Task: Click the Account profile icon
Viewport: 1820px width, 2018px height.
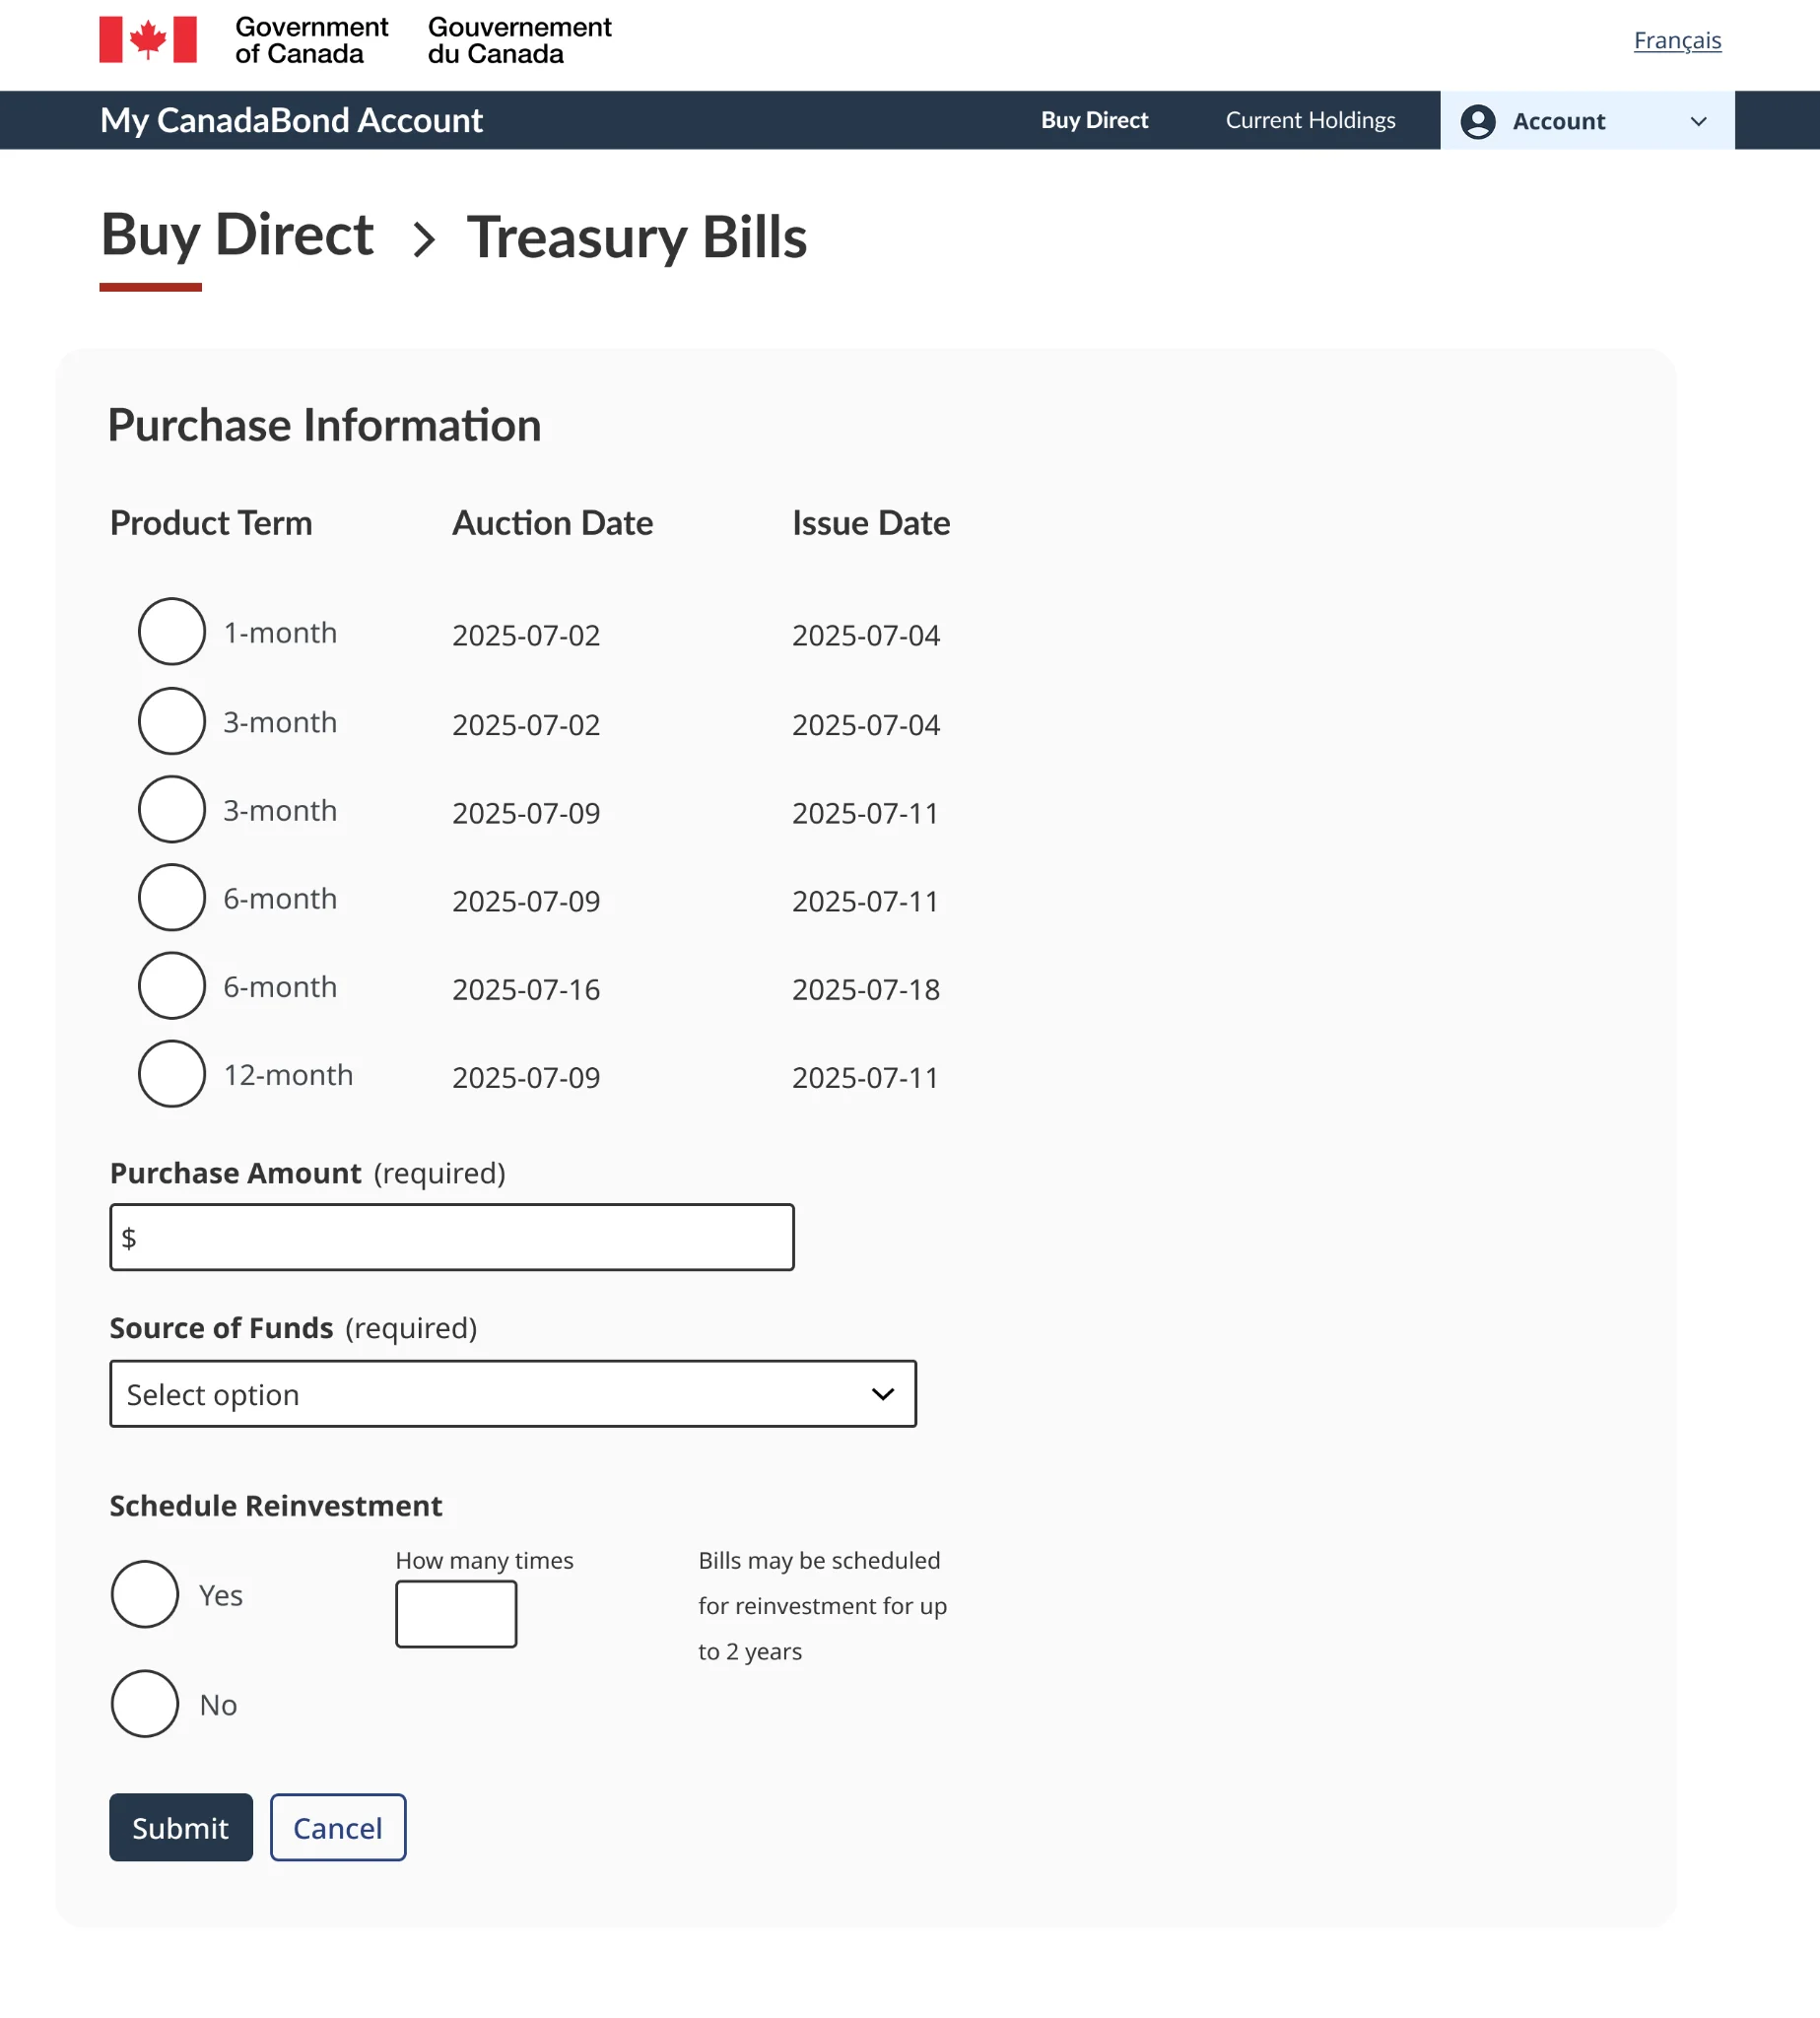Action: coord(1477,120)
